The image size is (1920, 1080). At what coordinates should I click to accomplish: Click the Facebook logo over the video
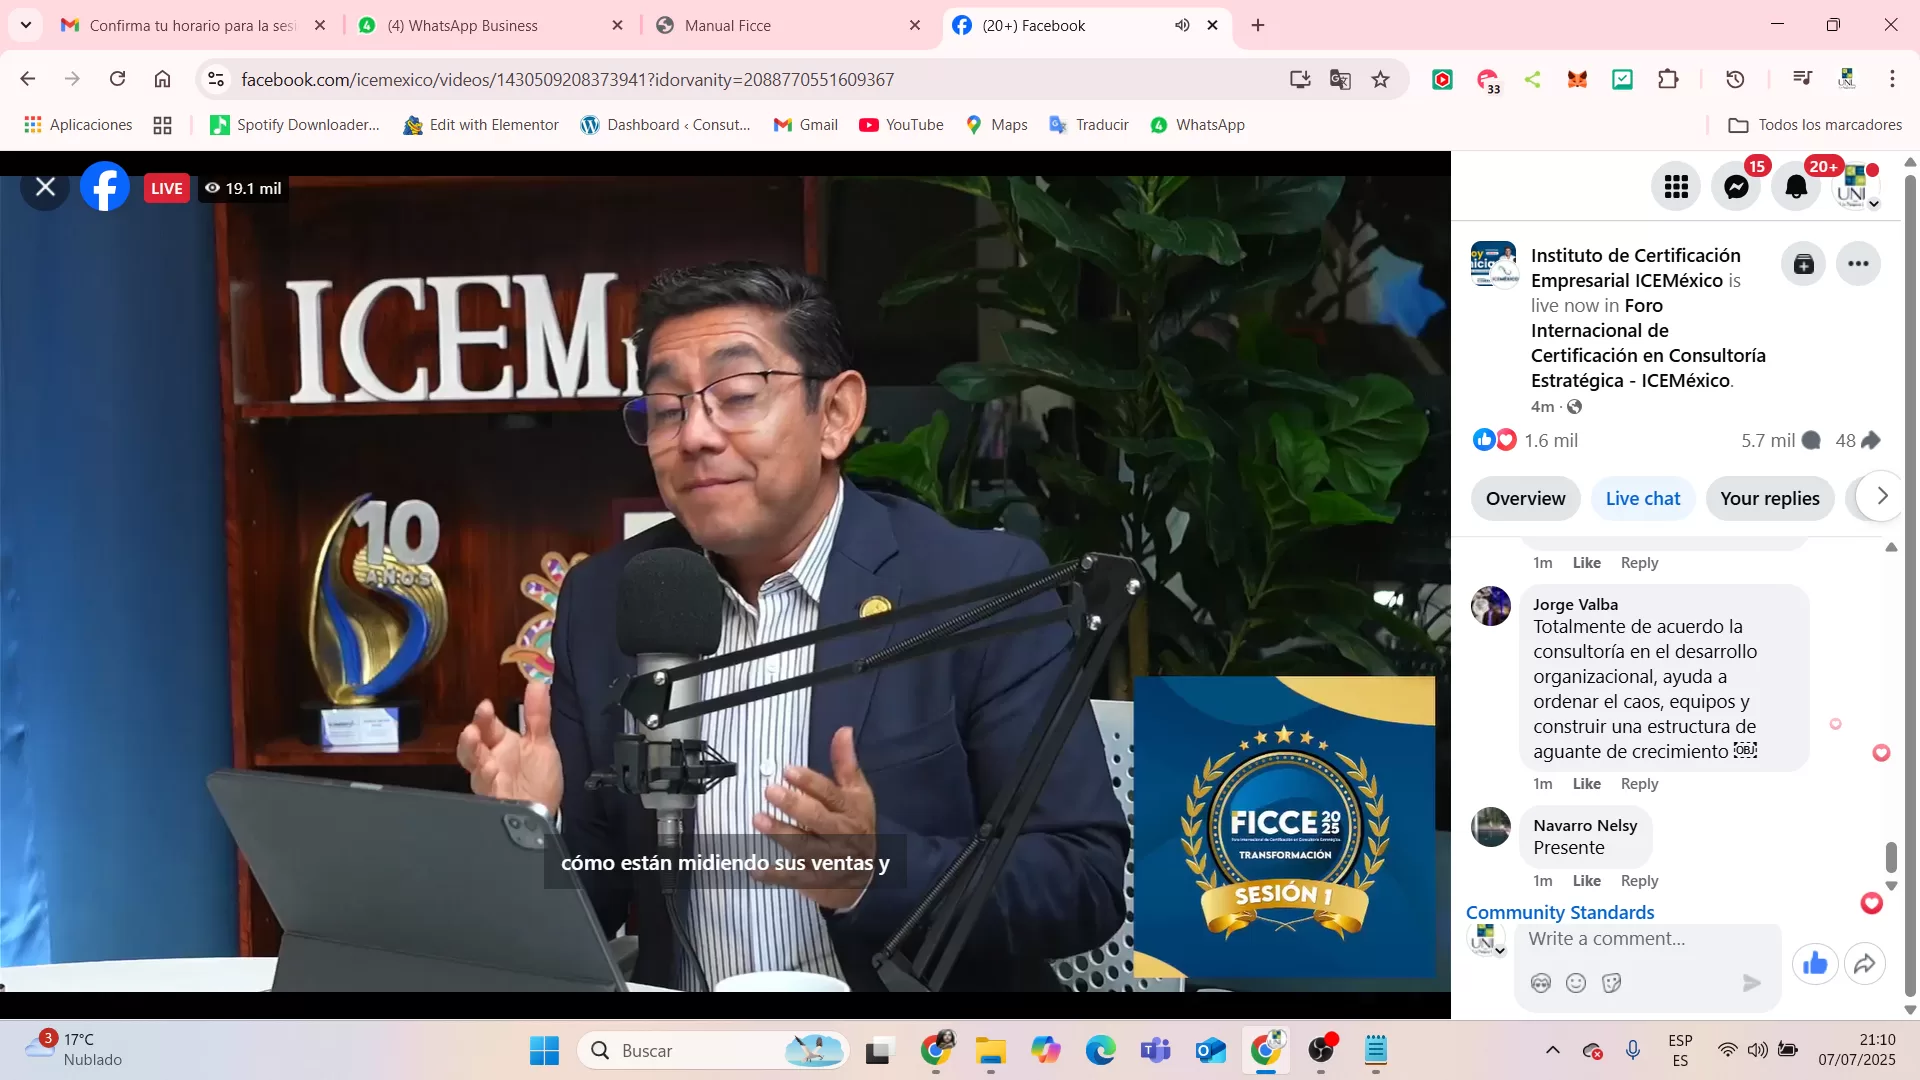tap(105, 187)
